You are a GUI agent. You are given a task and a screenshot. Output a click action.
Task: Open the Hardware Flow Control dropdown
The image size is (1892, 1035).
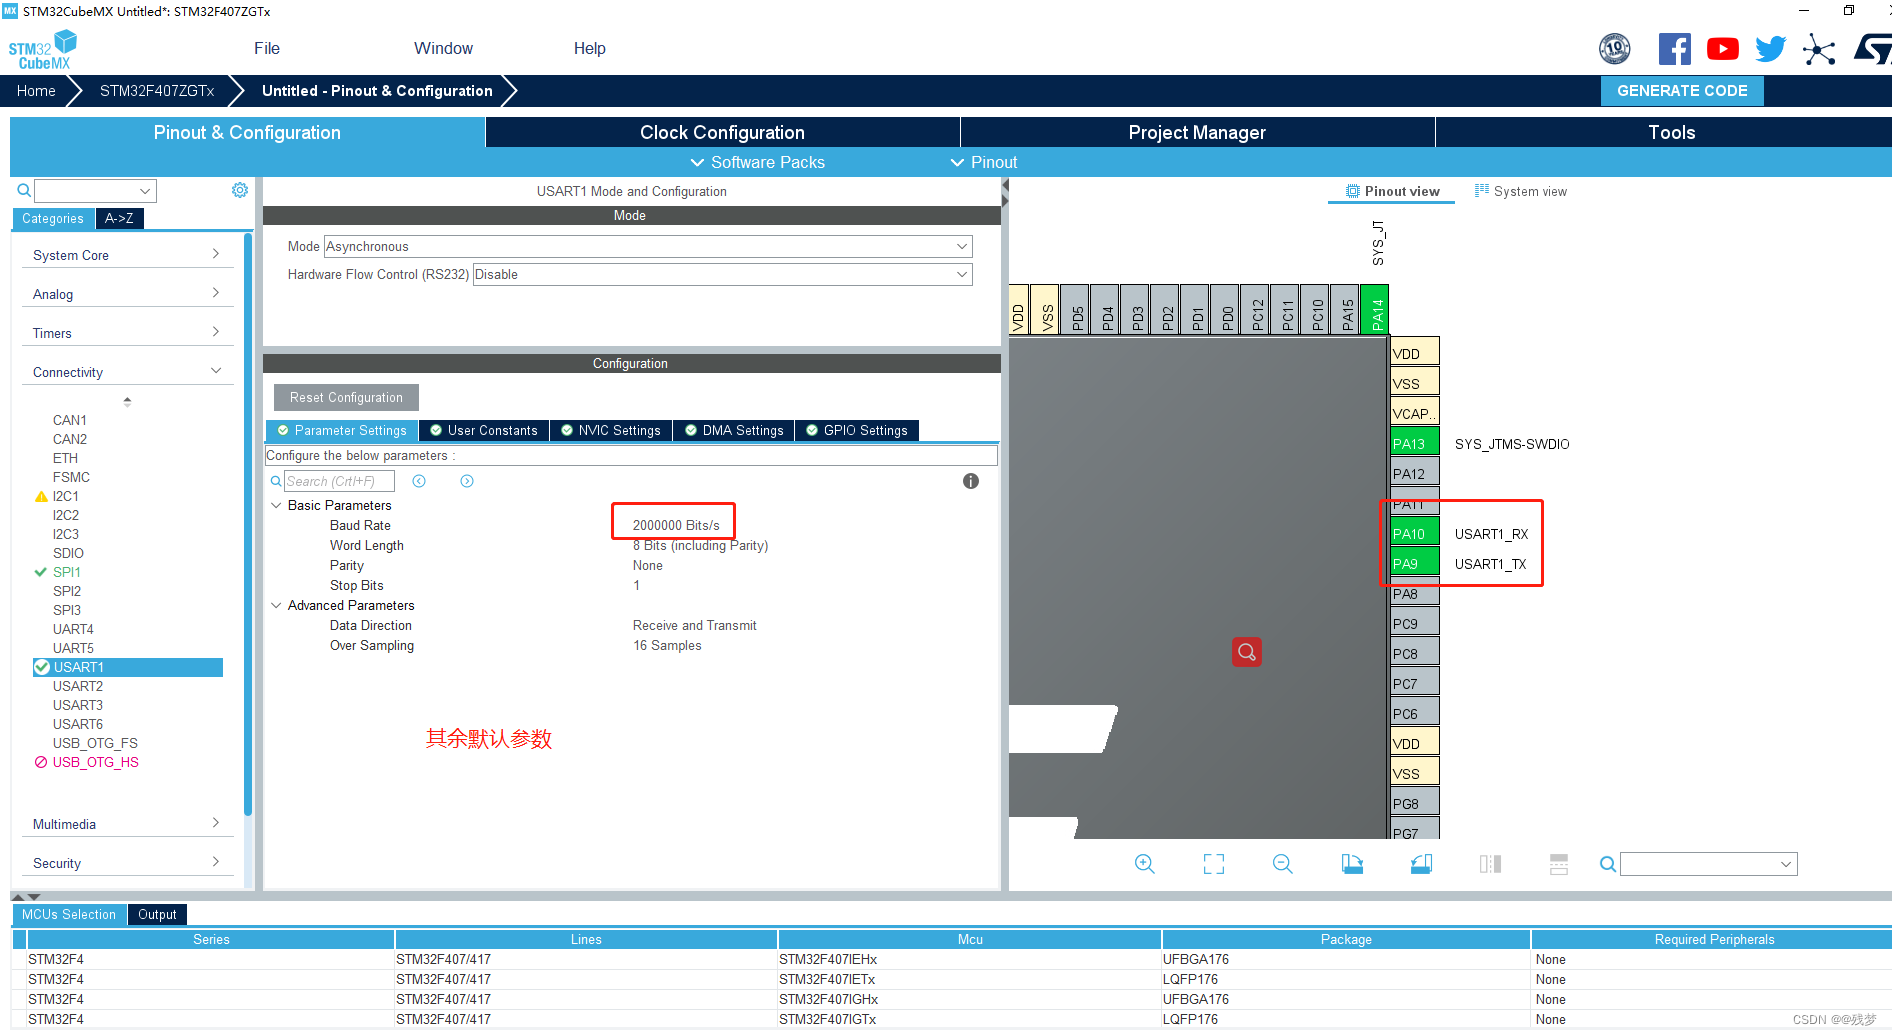722,274
